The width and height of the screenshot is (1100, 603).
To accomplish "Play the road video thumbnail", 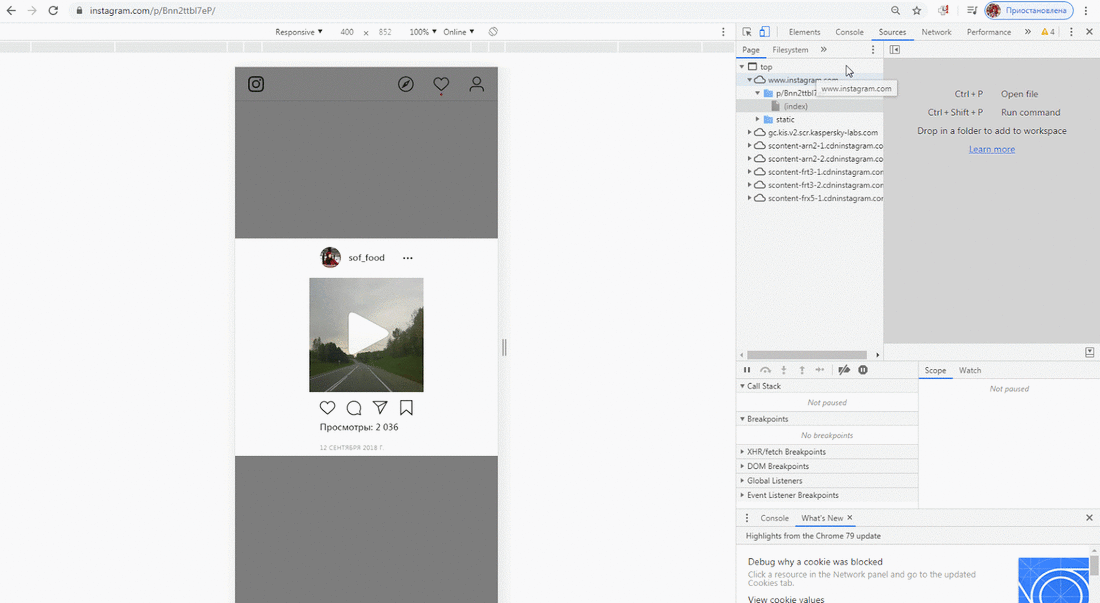I will 366,334.
